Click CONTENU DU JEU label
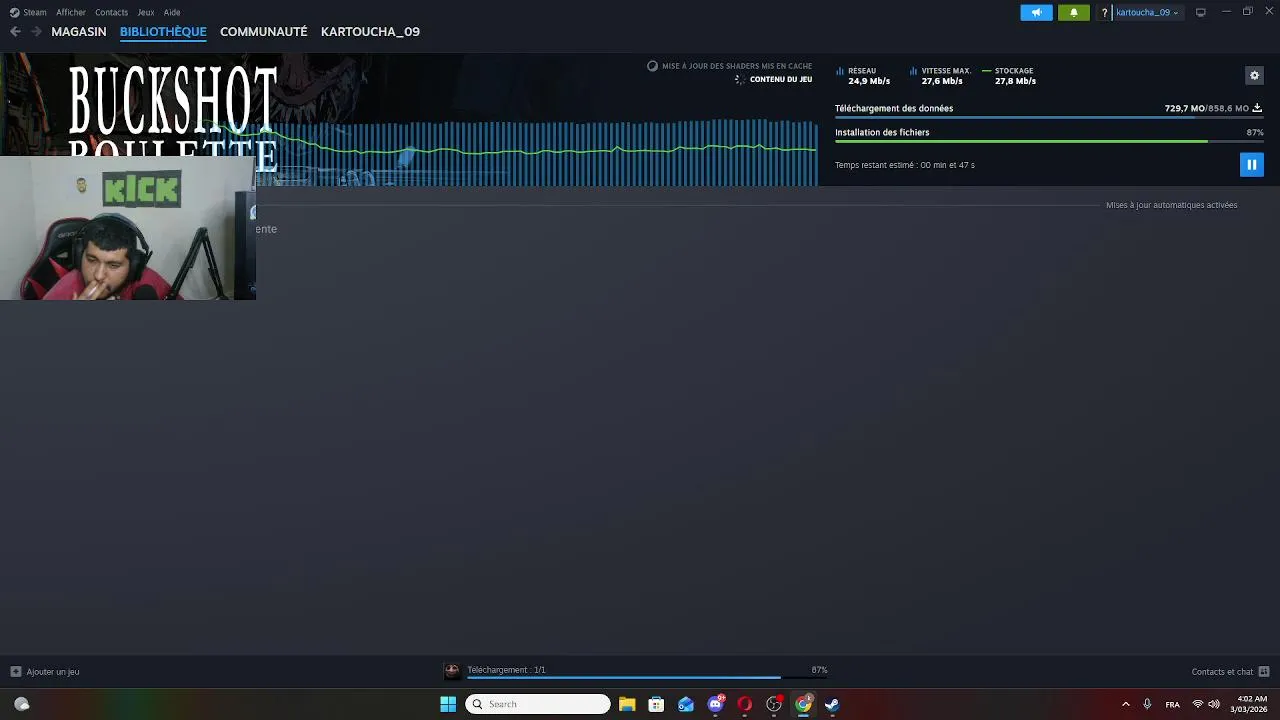Screen dimensions: 1280x720 coord(781,79)
